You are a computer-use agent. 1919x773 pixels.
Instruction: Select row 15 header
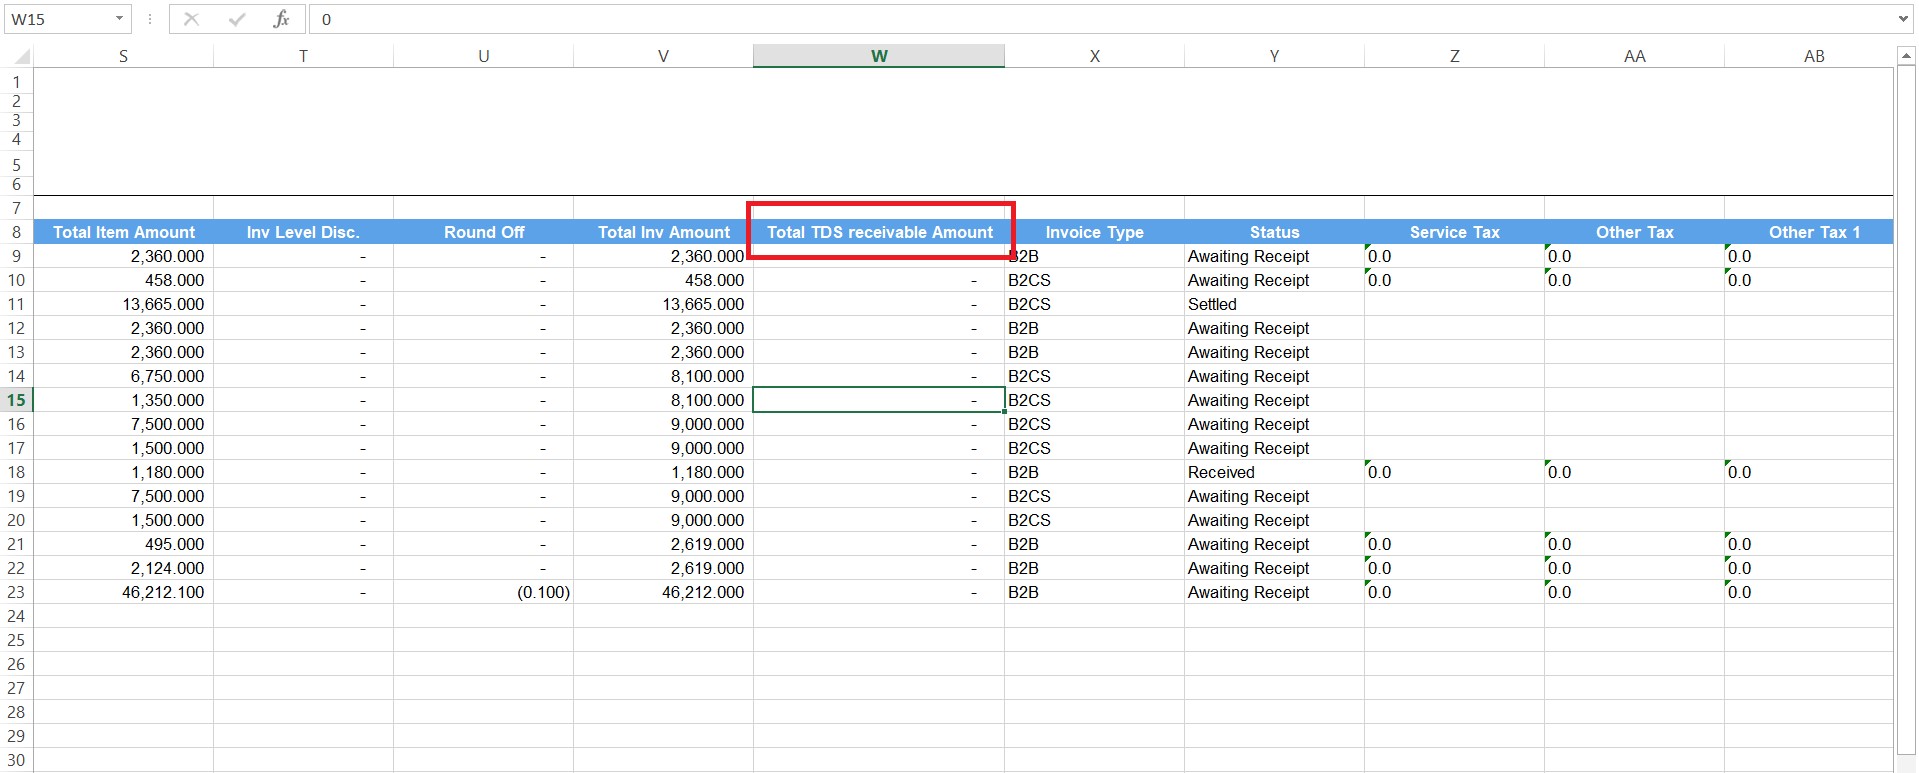tap(17, 400)
